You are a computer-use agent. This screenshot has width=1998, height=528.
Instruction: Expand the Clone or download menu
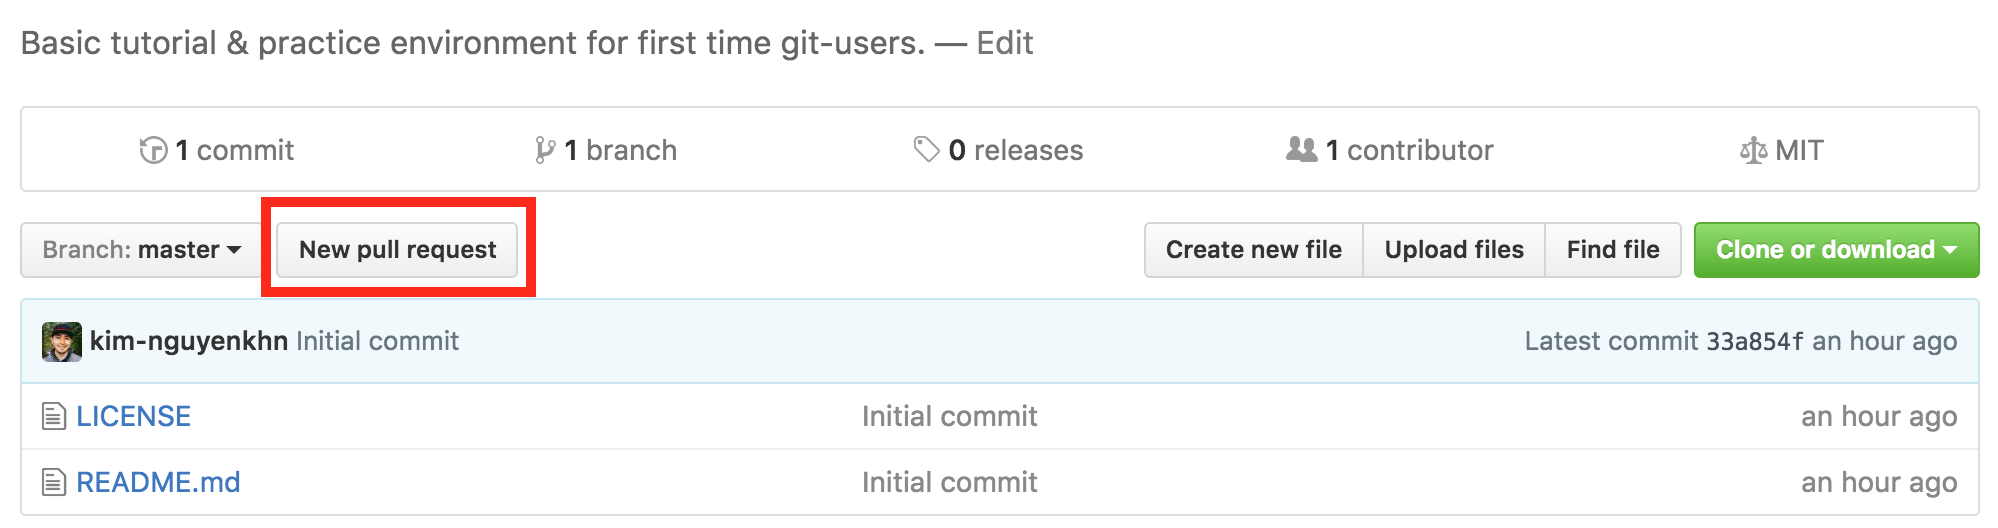tap(1836, 249)
